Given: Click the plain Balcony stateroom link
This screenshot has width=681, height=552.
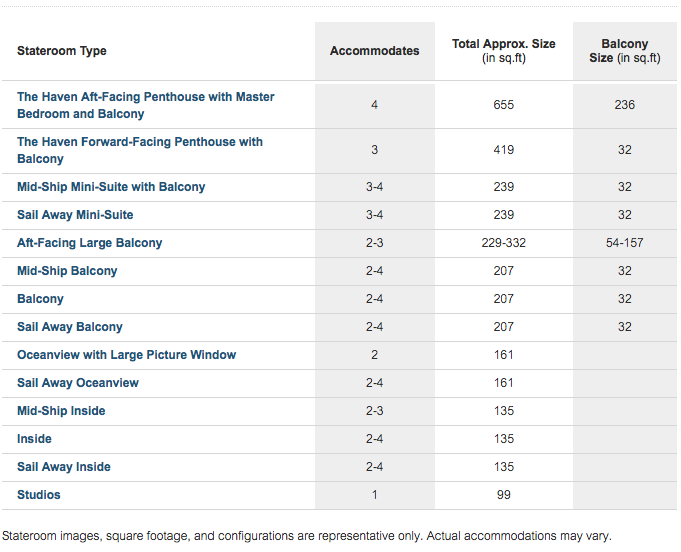Looking at the screenshot, I should point(40,299).
